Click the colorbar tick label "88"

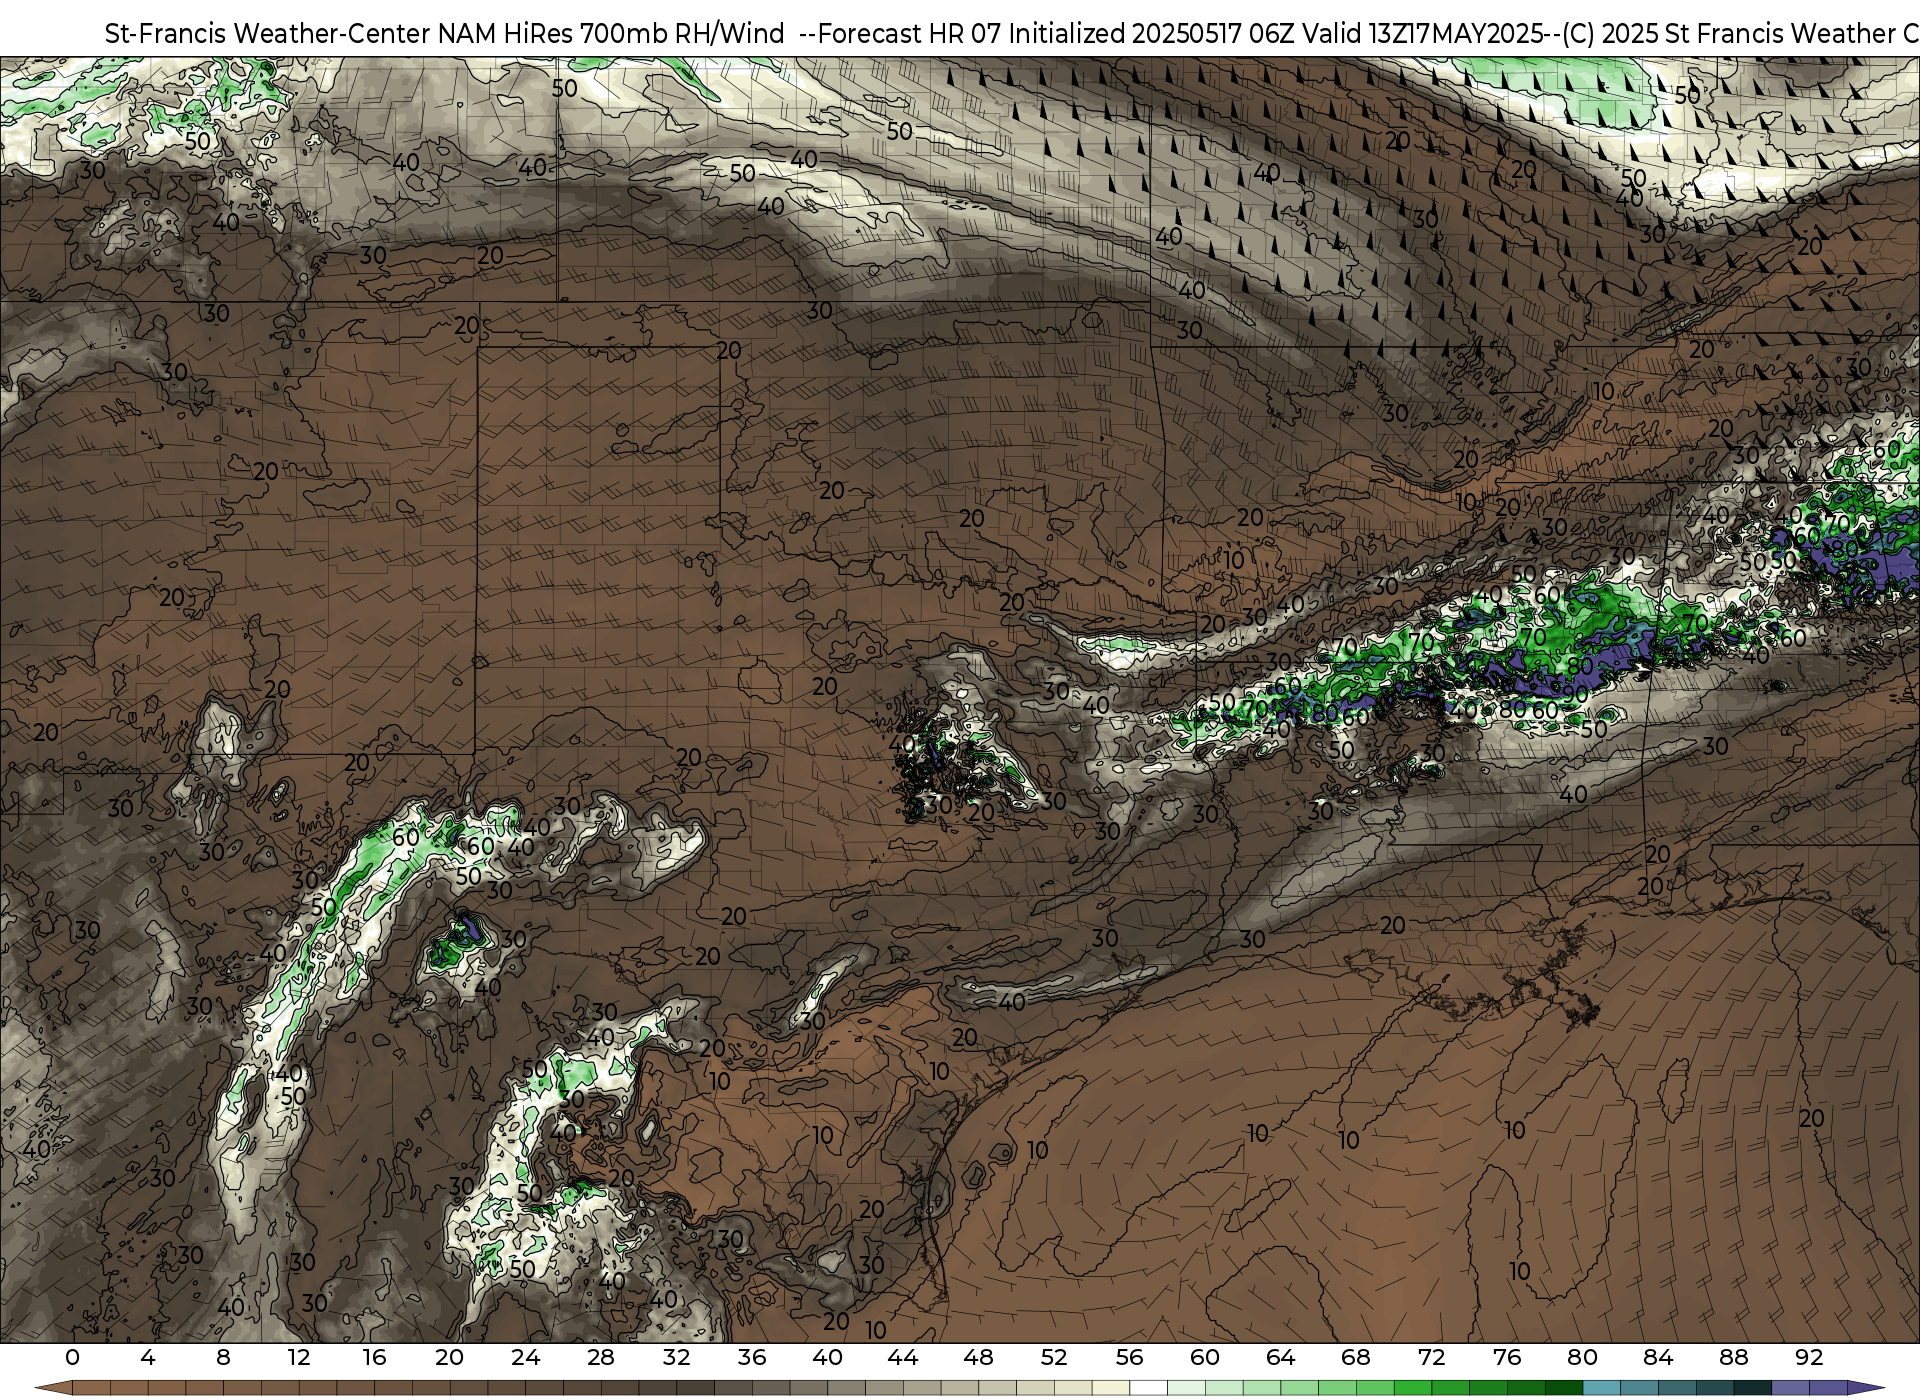(x=1733, y=1358)
